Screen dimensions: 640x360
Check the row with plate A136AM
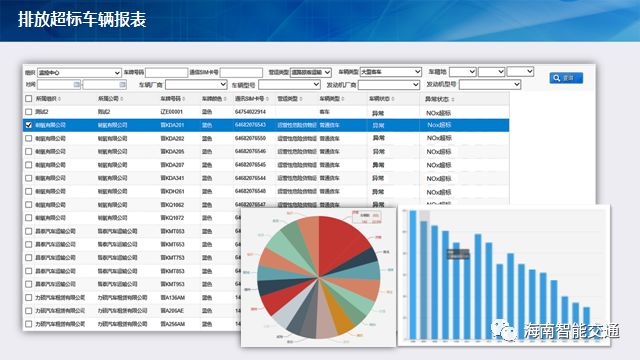click(x=29, y=298)
